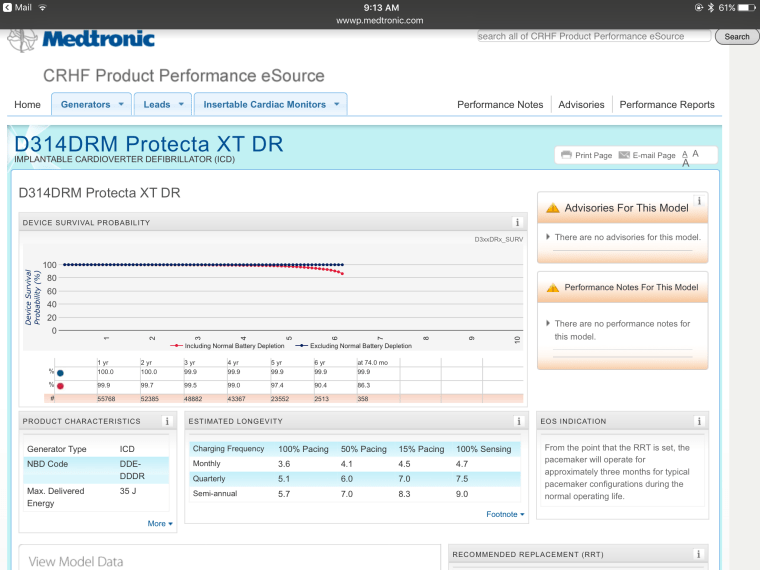Open info icon on Recommended Replacement (RRT)

tap(698, 554)
